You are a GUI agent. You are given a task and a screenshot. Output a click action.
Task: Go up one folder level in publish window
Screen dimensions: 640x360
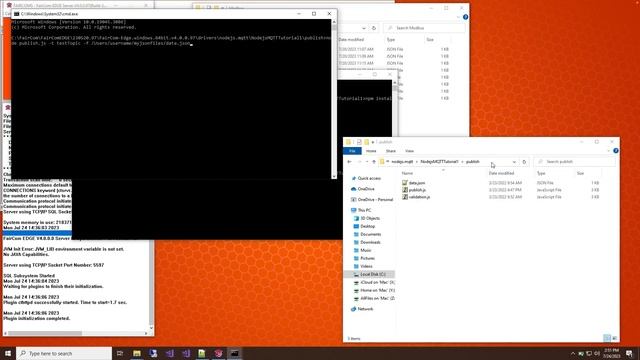point(373,162)
